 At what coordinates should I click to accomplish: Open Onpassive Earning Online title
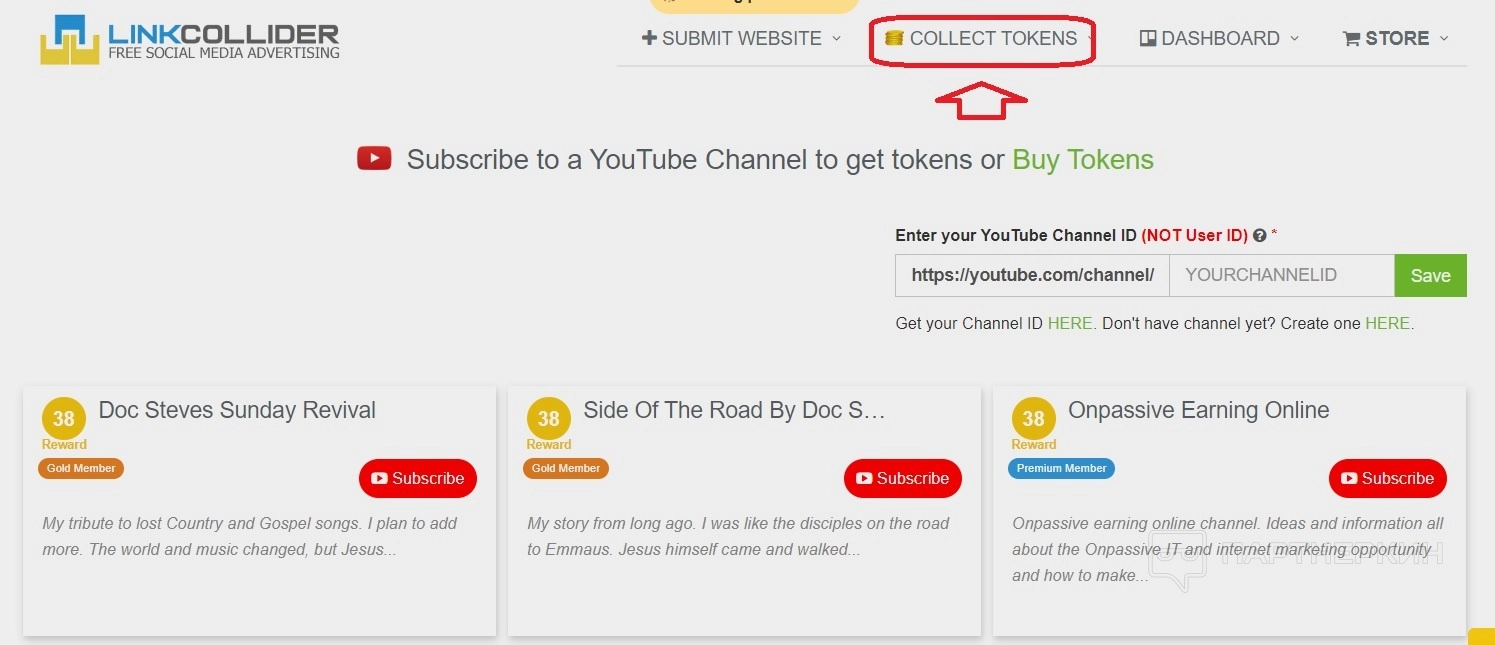coord(1199,410)
